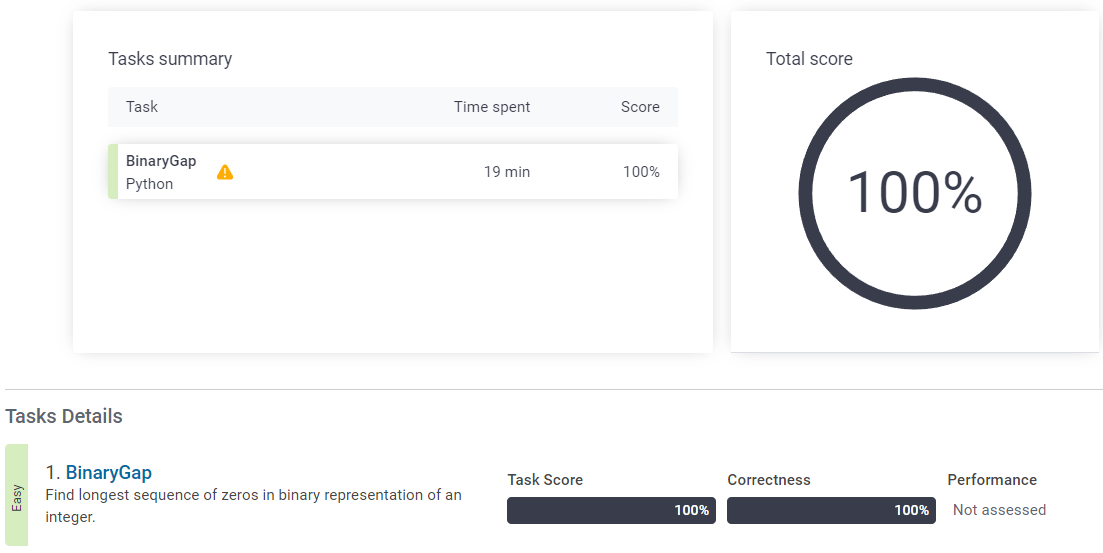The image size is (1103, 553).
Task: Click the 19 min time value
Action: (x=506, y=172)
